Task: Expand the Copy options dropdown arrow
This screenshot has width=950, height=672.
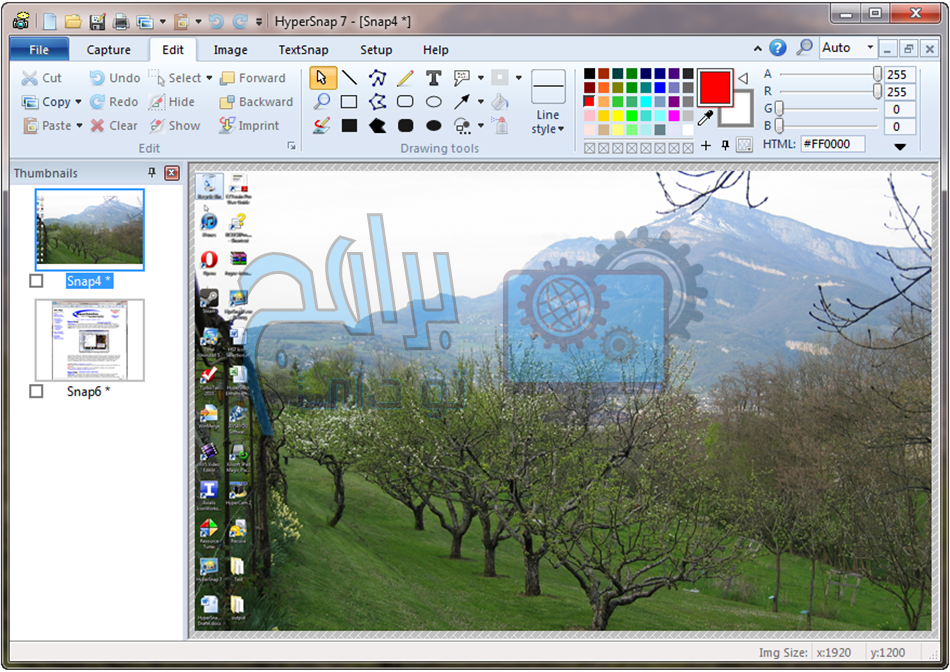Action: [79, 102]
